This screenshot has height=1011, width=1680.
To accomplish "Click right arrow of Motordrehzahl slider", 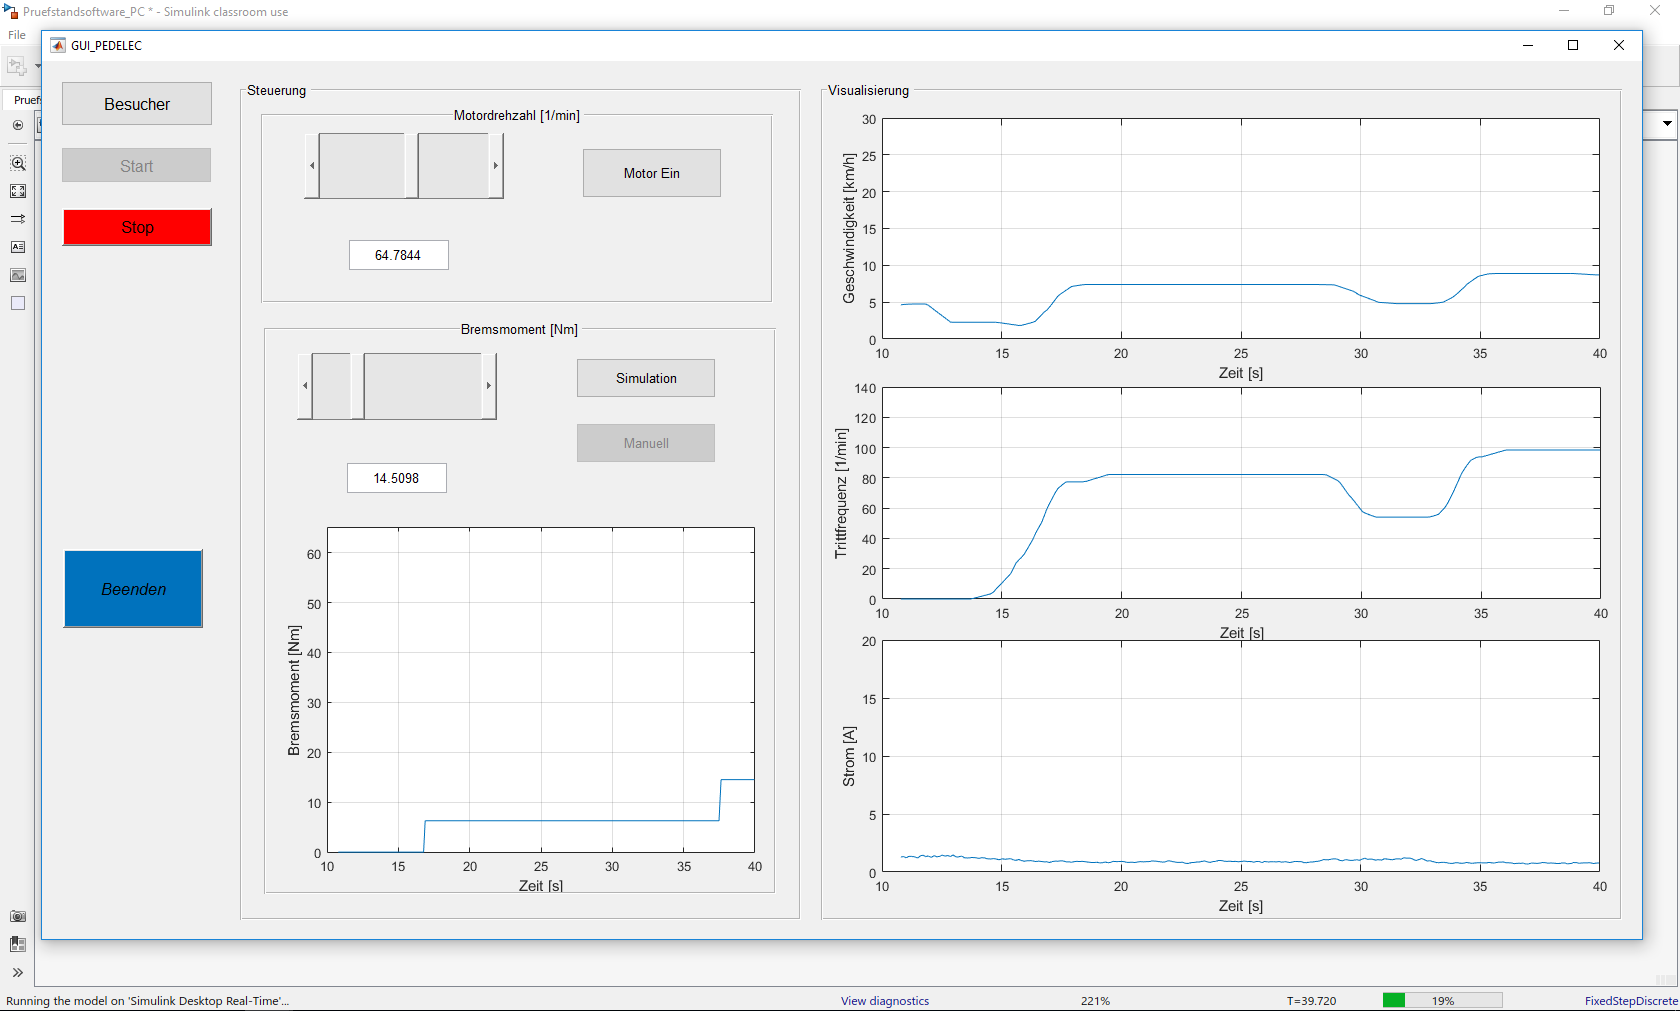I will click(495, 166).
